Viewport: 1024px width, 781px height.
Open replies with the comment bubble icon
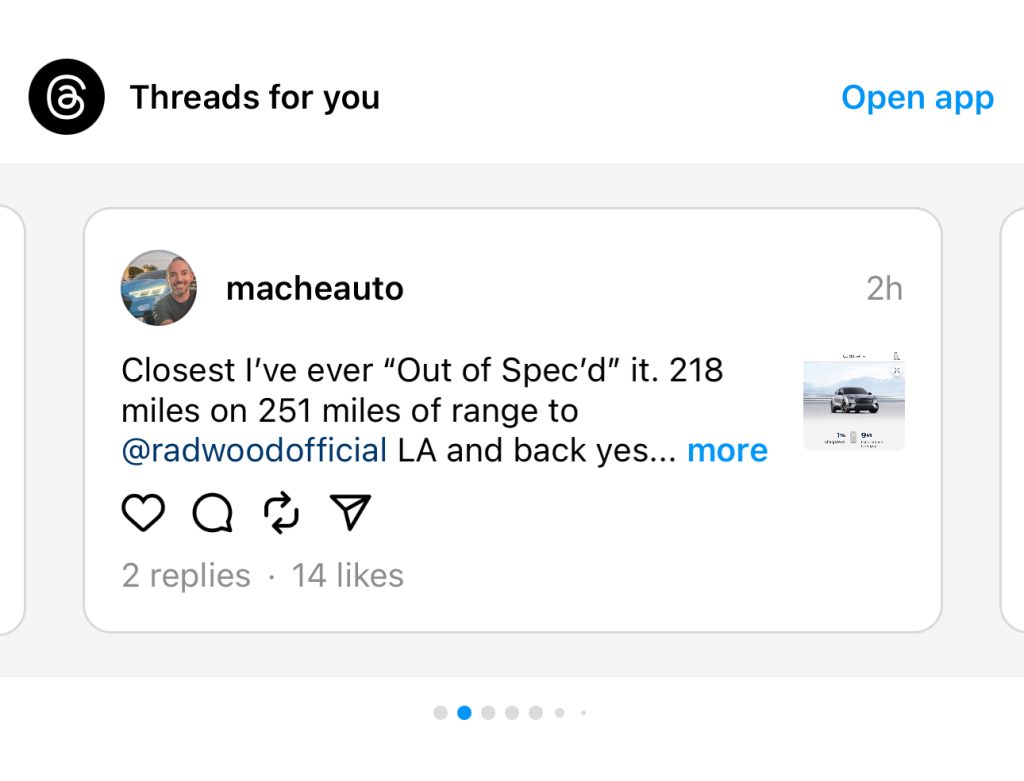212,513
